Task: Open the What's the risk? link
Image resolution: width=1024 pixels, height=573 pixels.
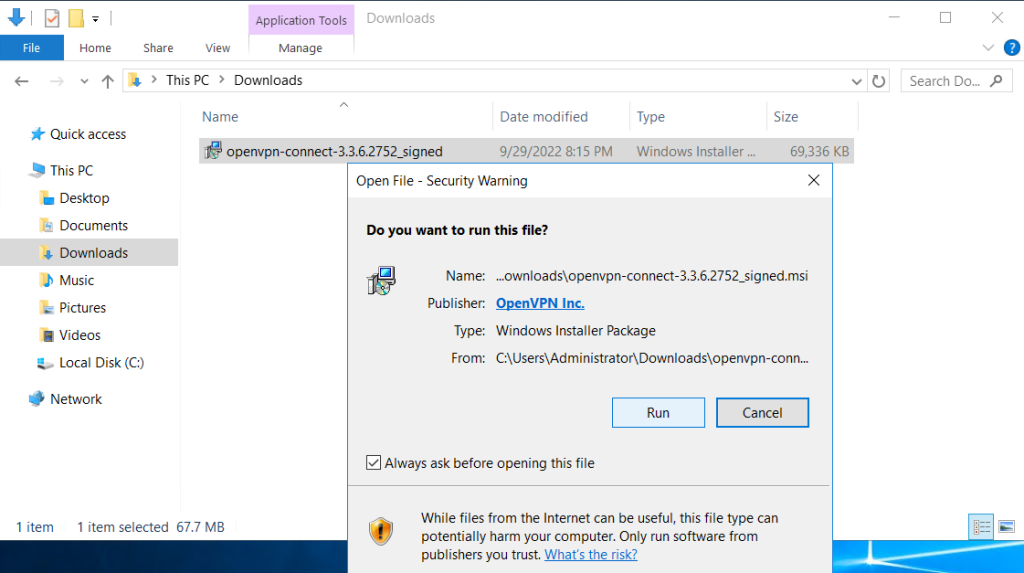Action: tap(591, 555)
